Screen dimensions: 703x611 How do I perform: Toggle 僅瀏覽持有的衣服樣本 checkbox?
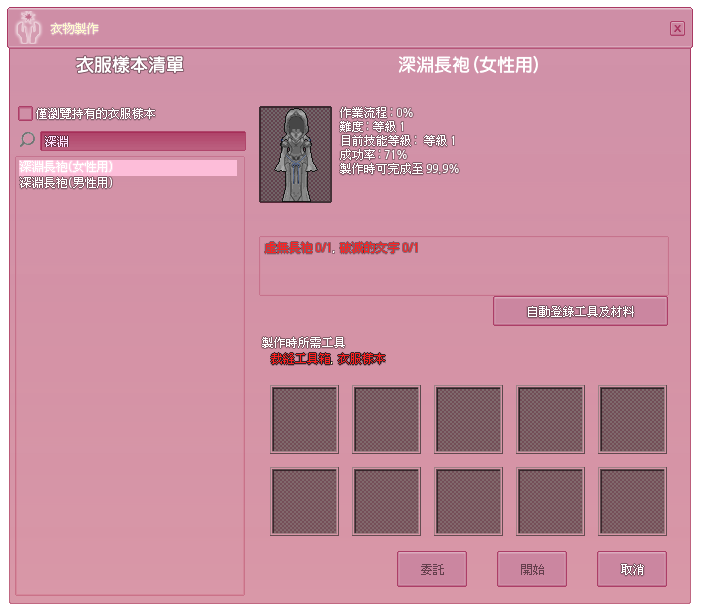point(26,114)
